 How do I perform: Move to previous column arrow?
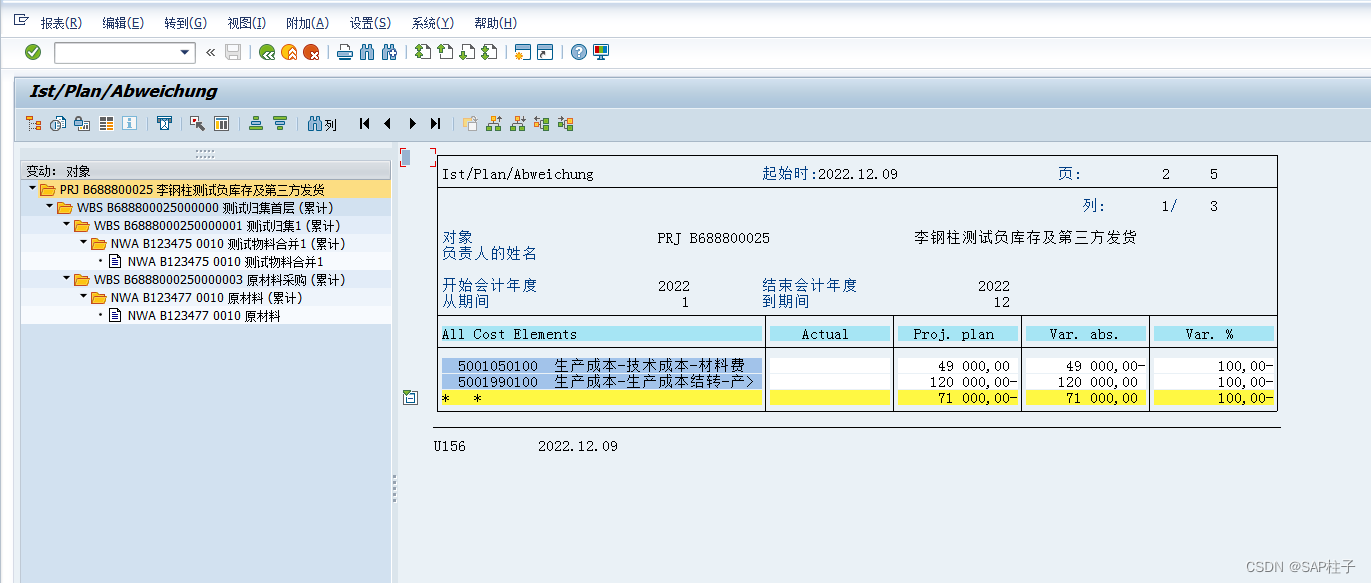(x=387, y=124)
